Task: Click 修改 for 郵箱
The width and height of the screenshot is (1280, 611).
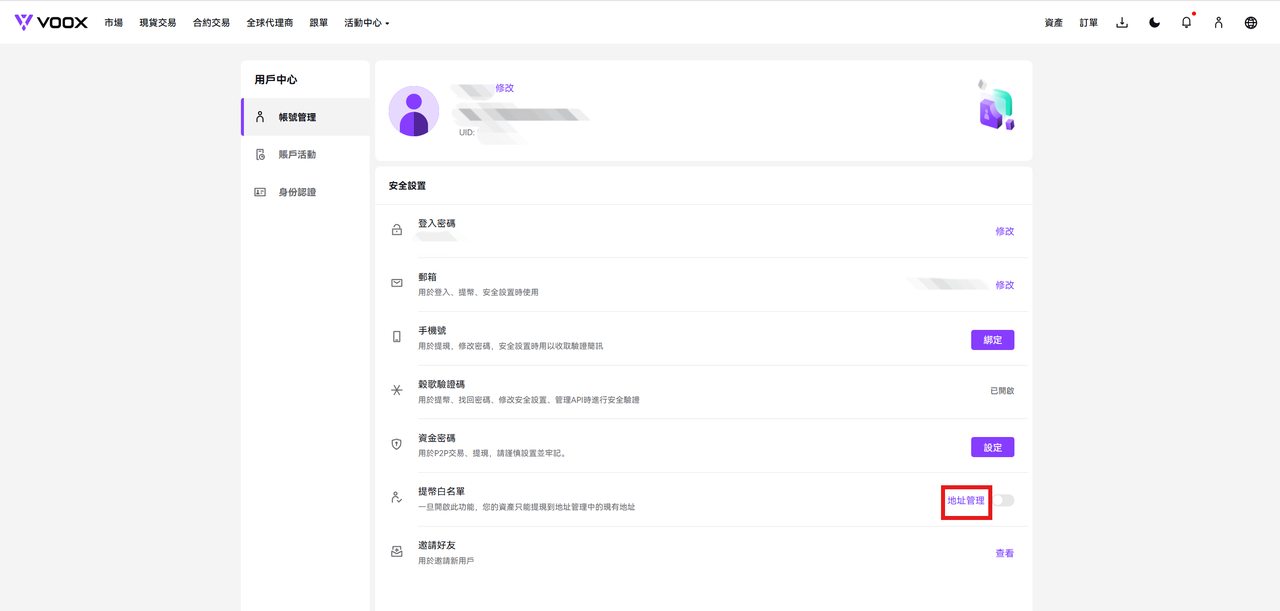Action: click(x=1004, y=285)
